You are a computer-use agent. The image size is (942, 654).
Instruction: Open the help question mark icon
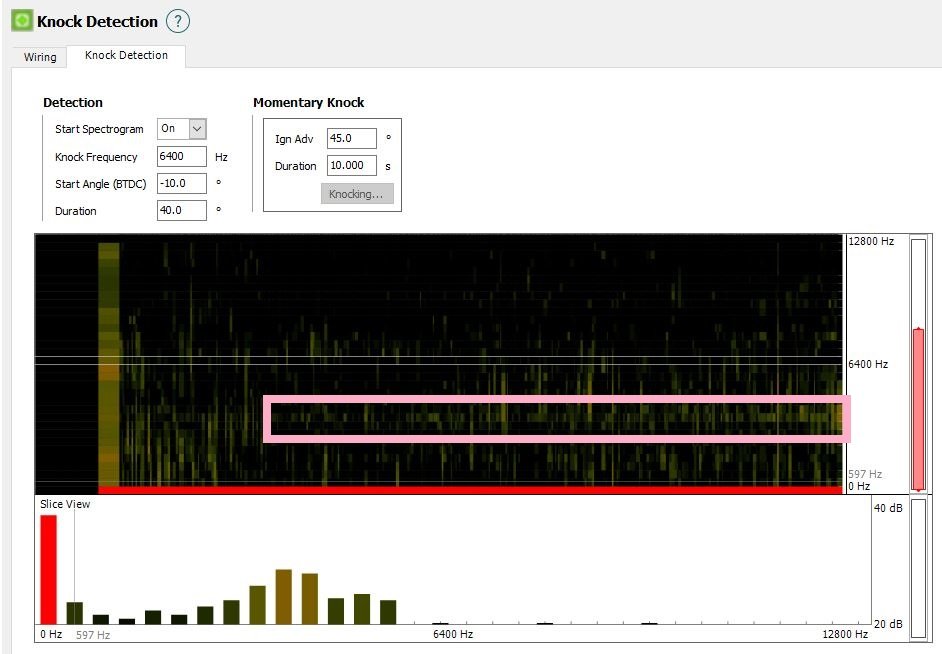(x=178, y=22)
